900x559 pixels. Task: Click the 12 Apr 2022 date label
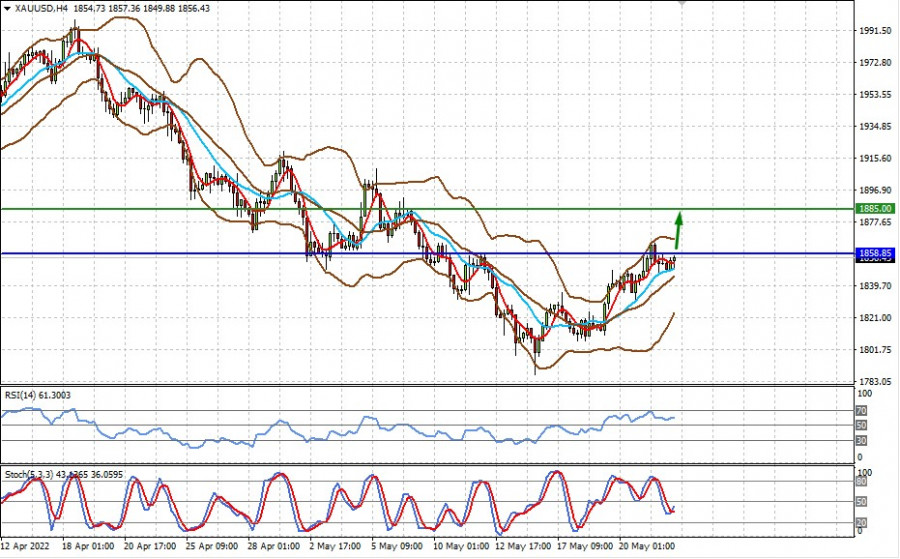click(26, 547)
